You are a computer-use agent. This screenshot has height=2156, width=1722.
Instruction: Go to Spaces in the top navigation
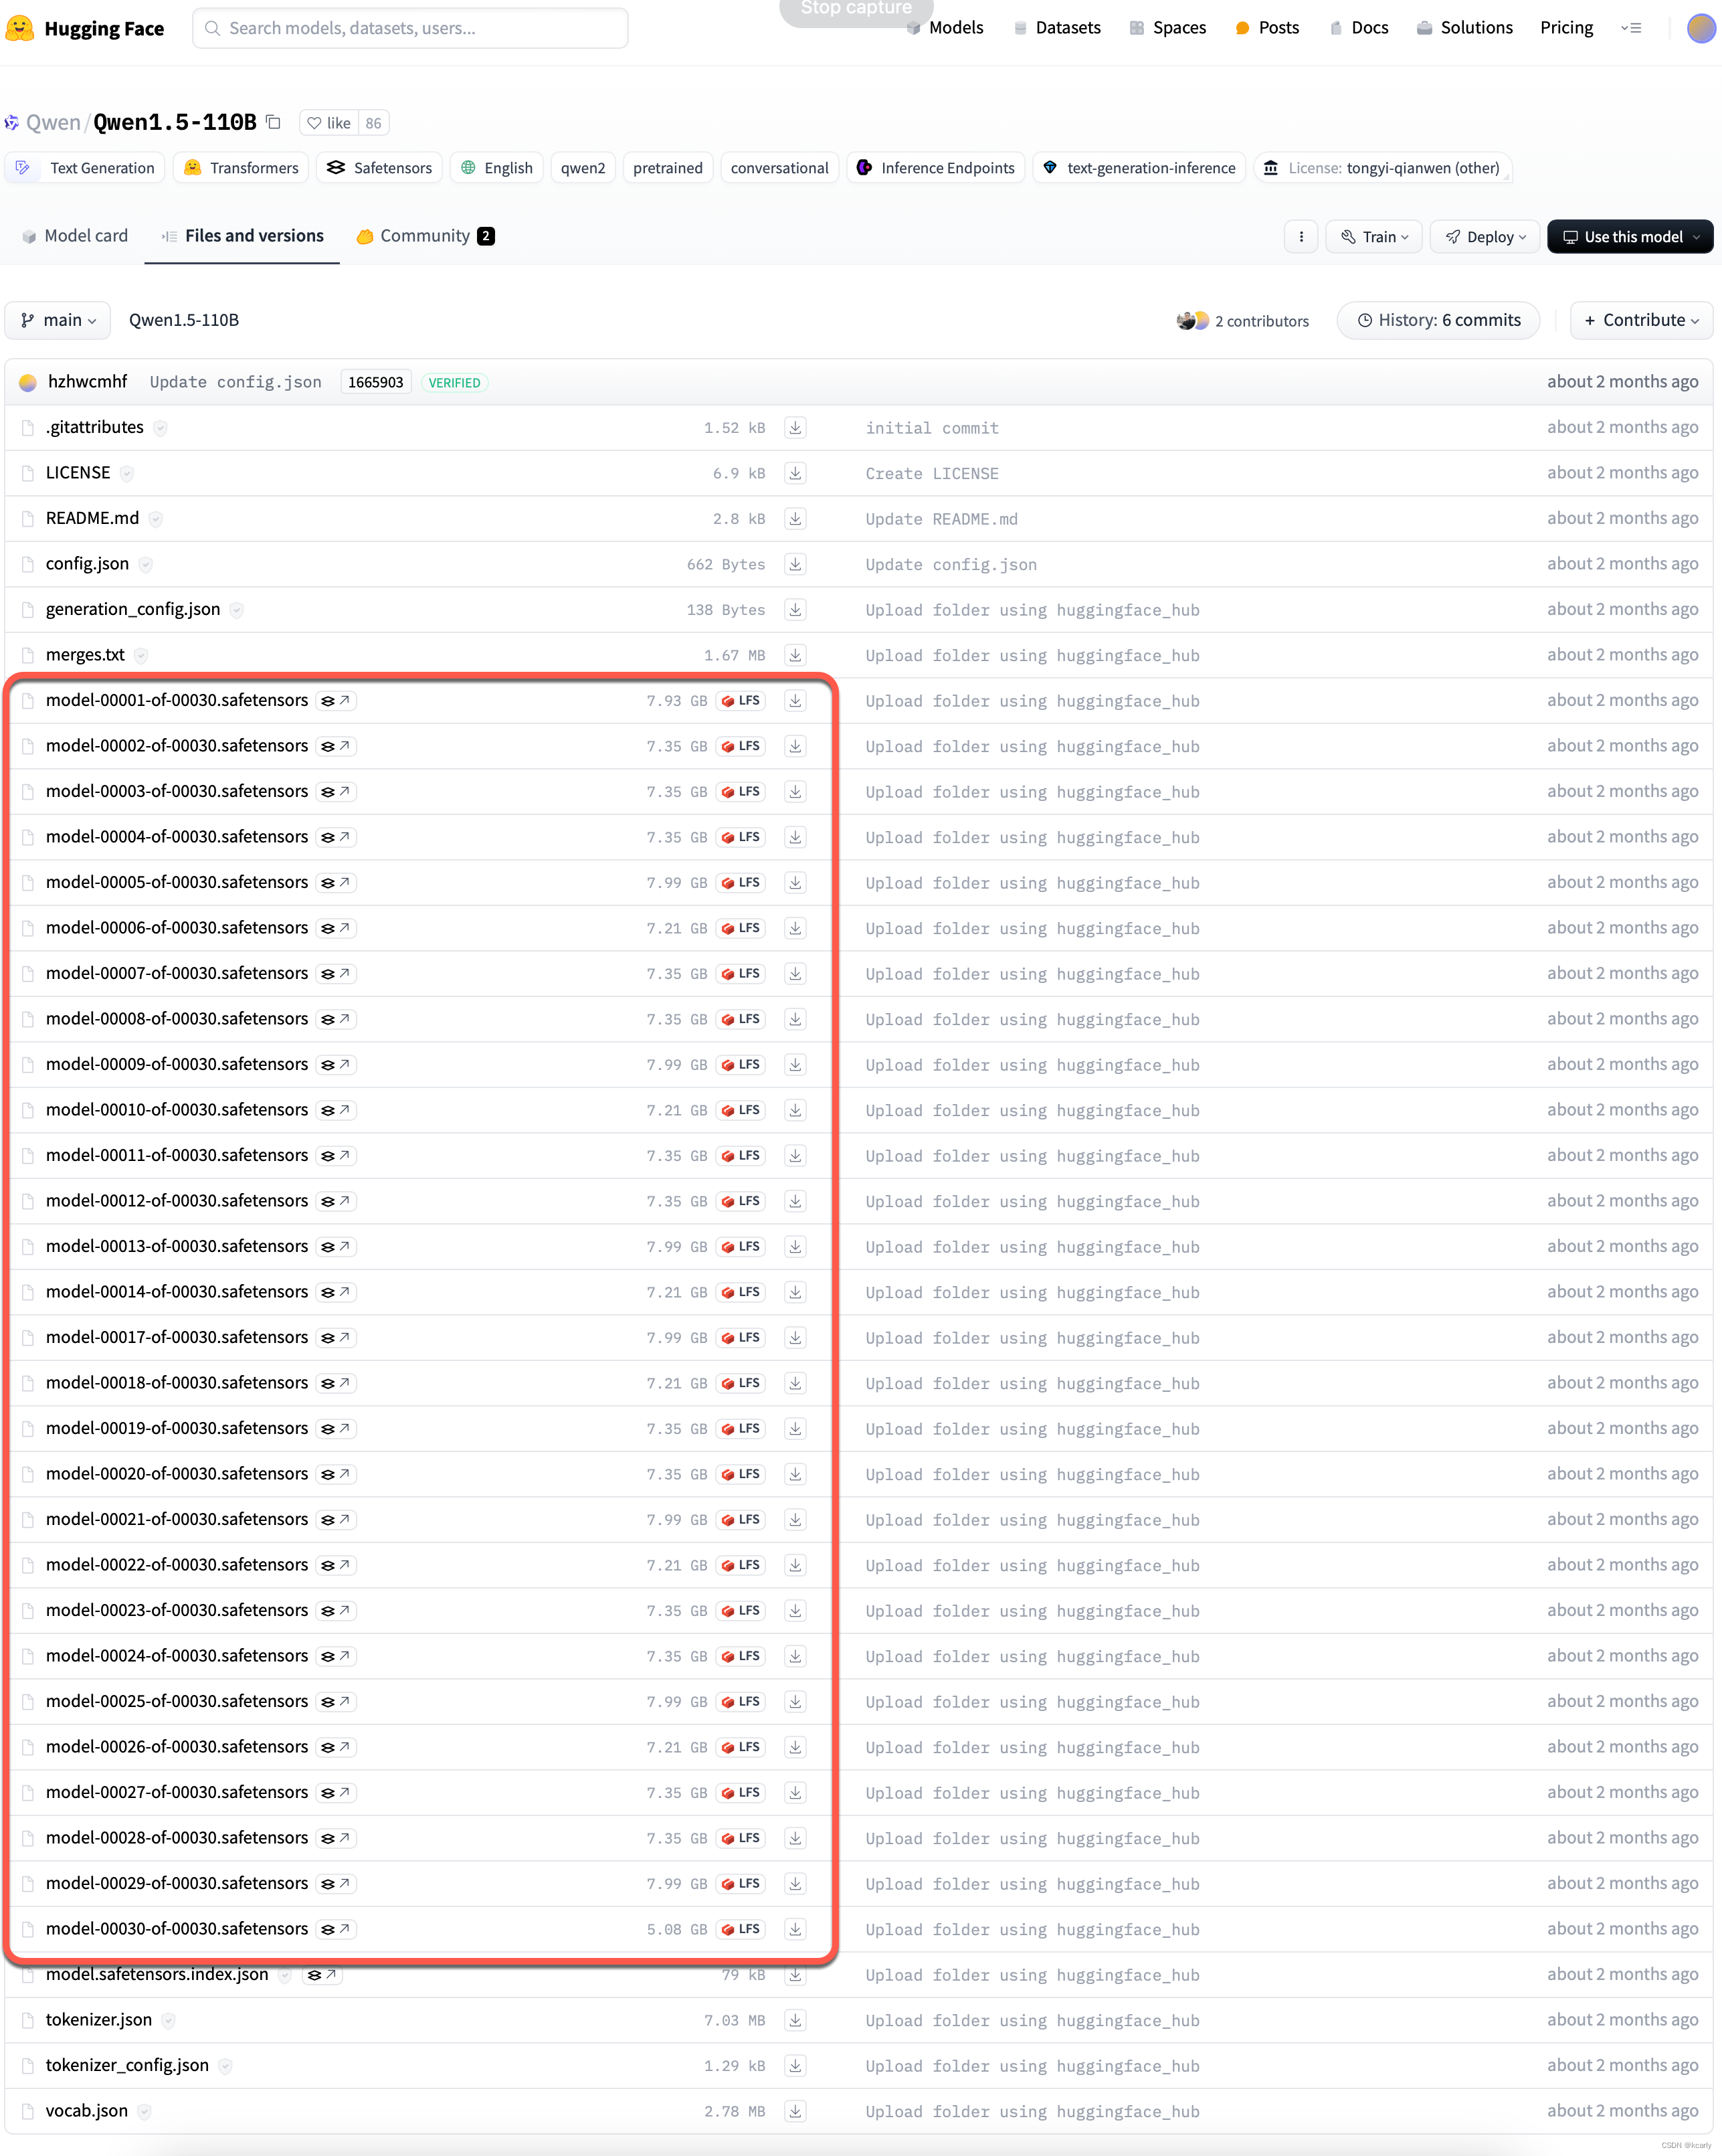click(x=1168, y=28)
